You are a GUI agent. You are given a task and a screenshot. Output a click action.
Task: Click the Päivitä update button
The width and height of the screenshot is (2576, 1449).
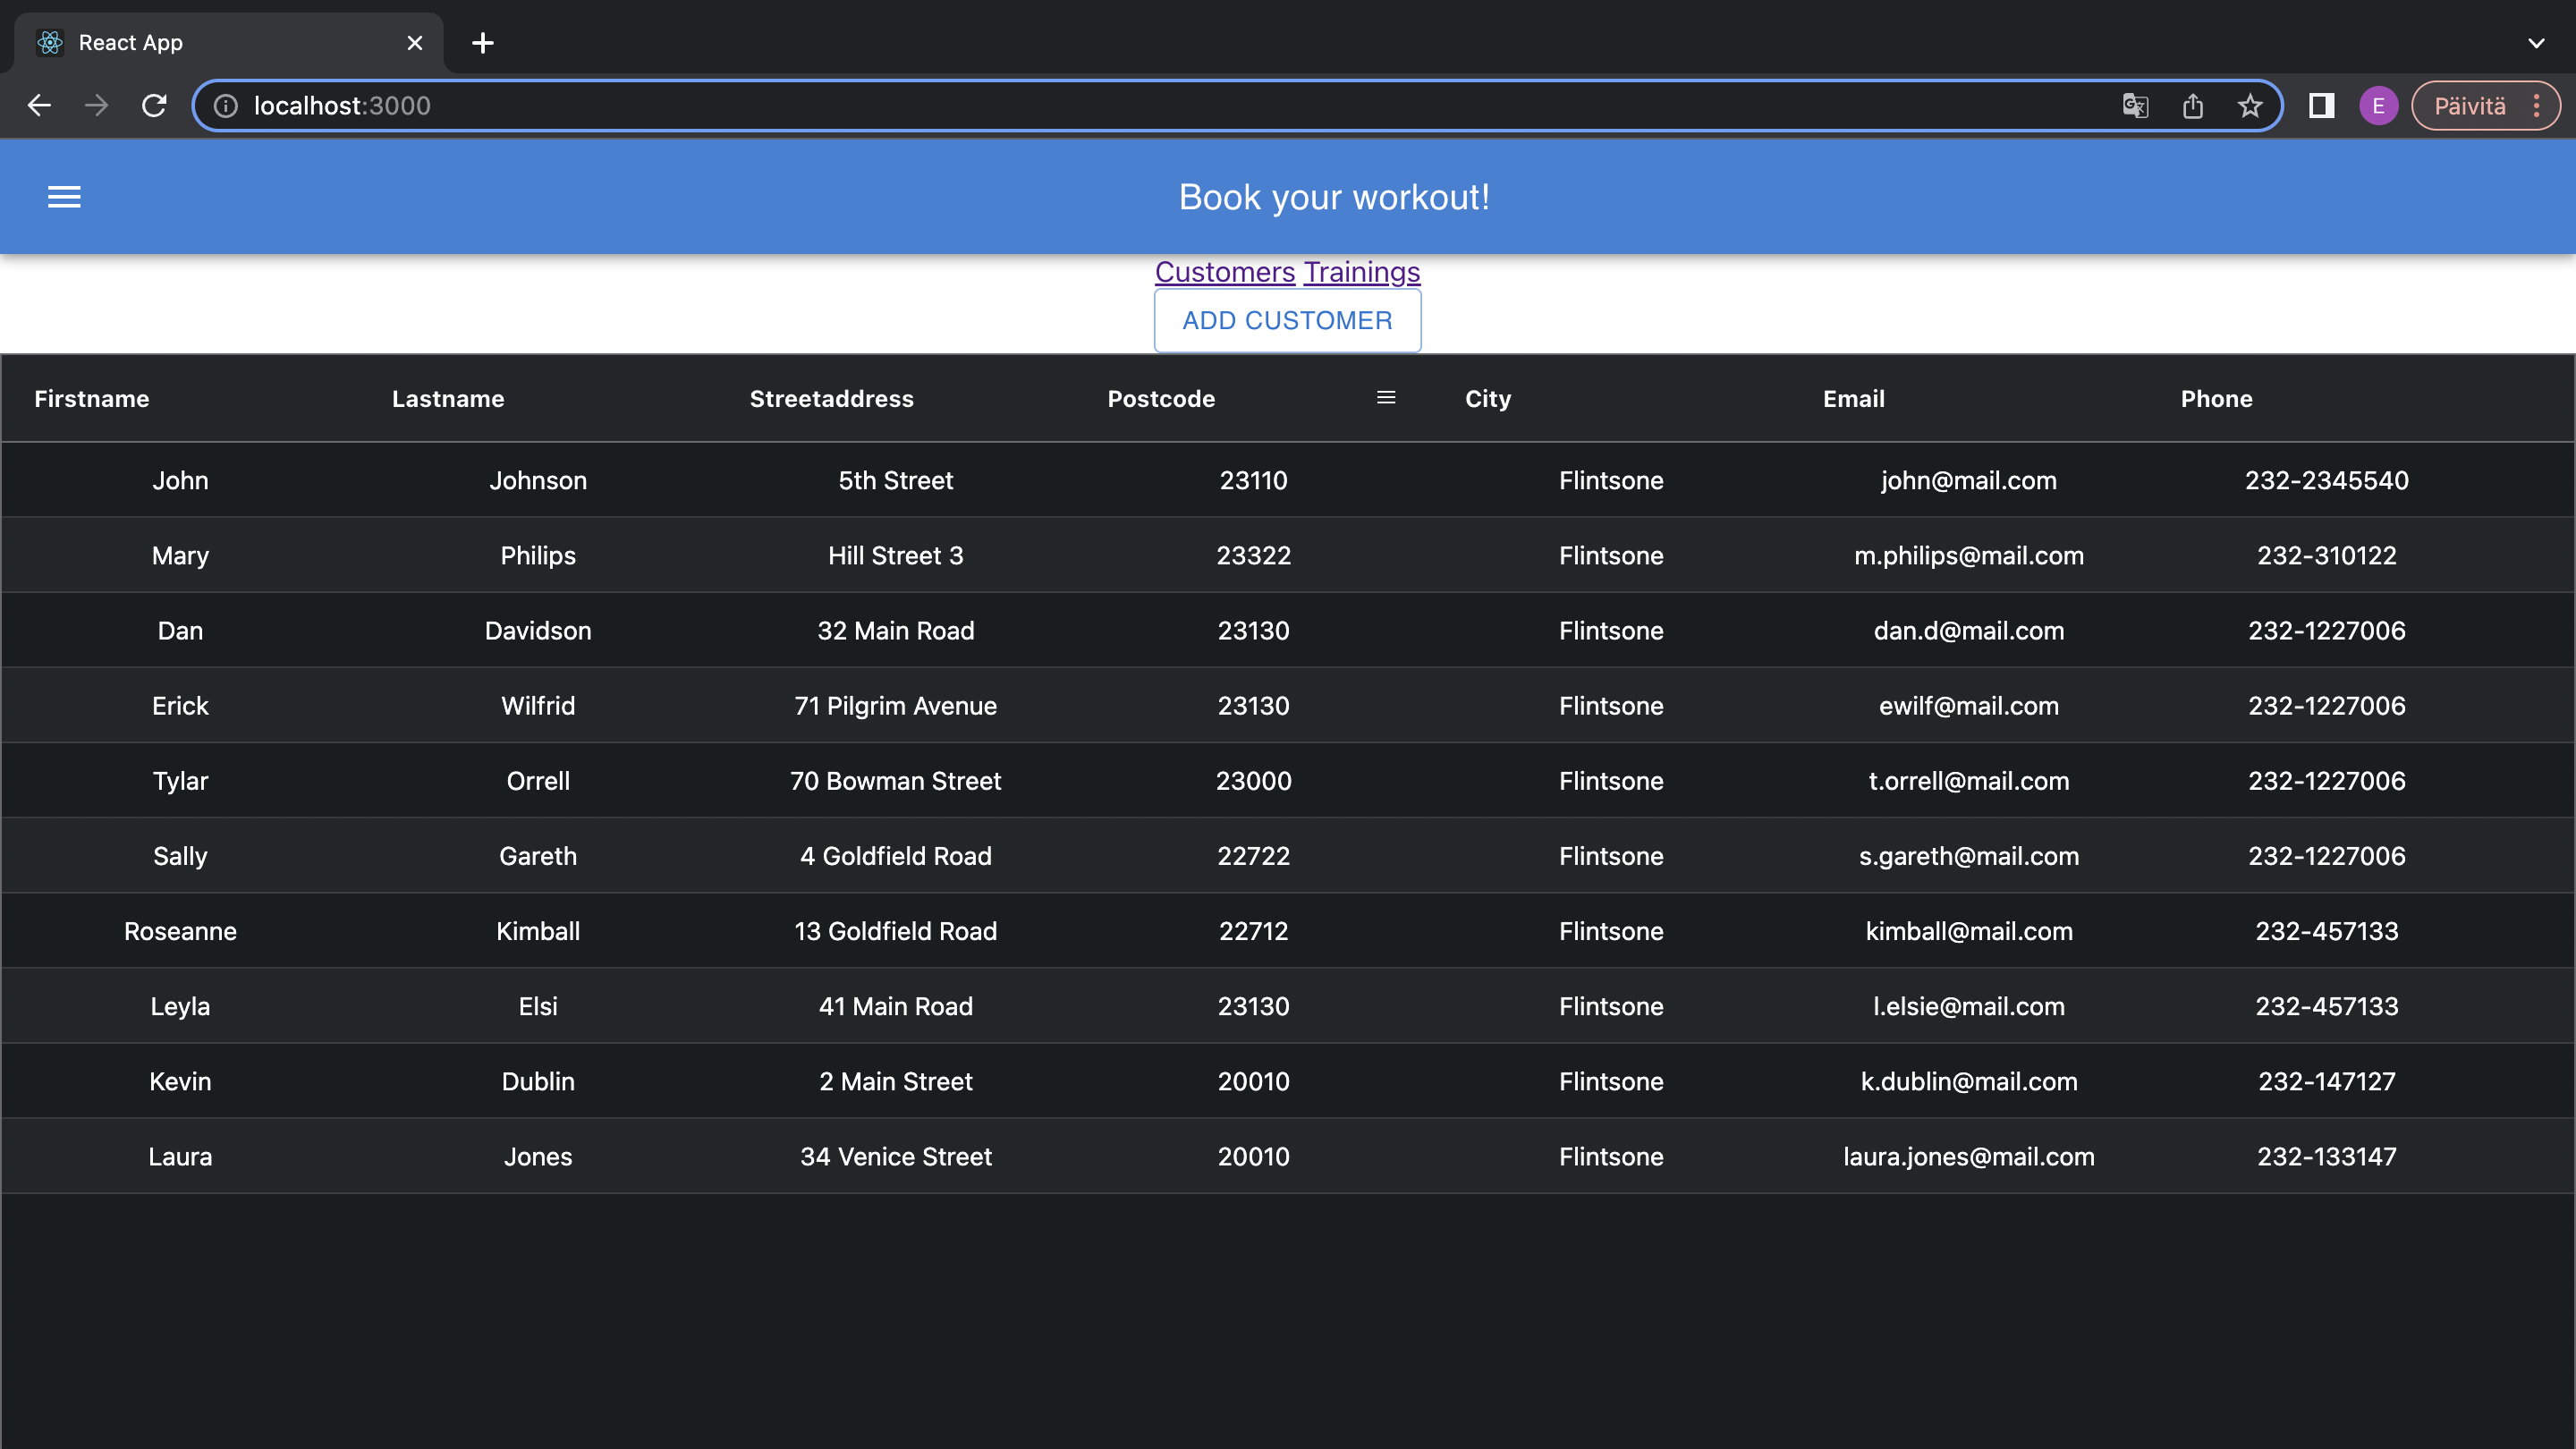pos(2469,106)
